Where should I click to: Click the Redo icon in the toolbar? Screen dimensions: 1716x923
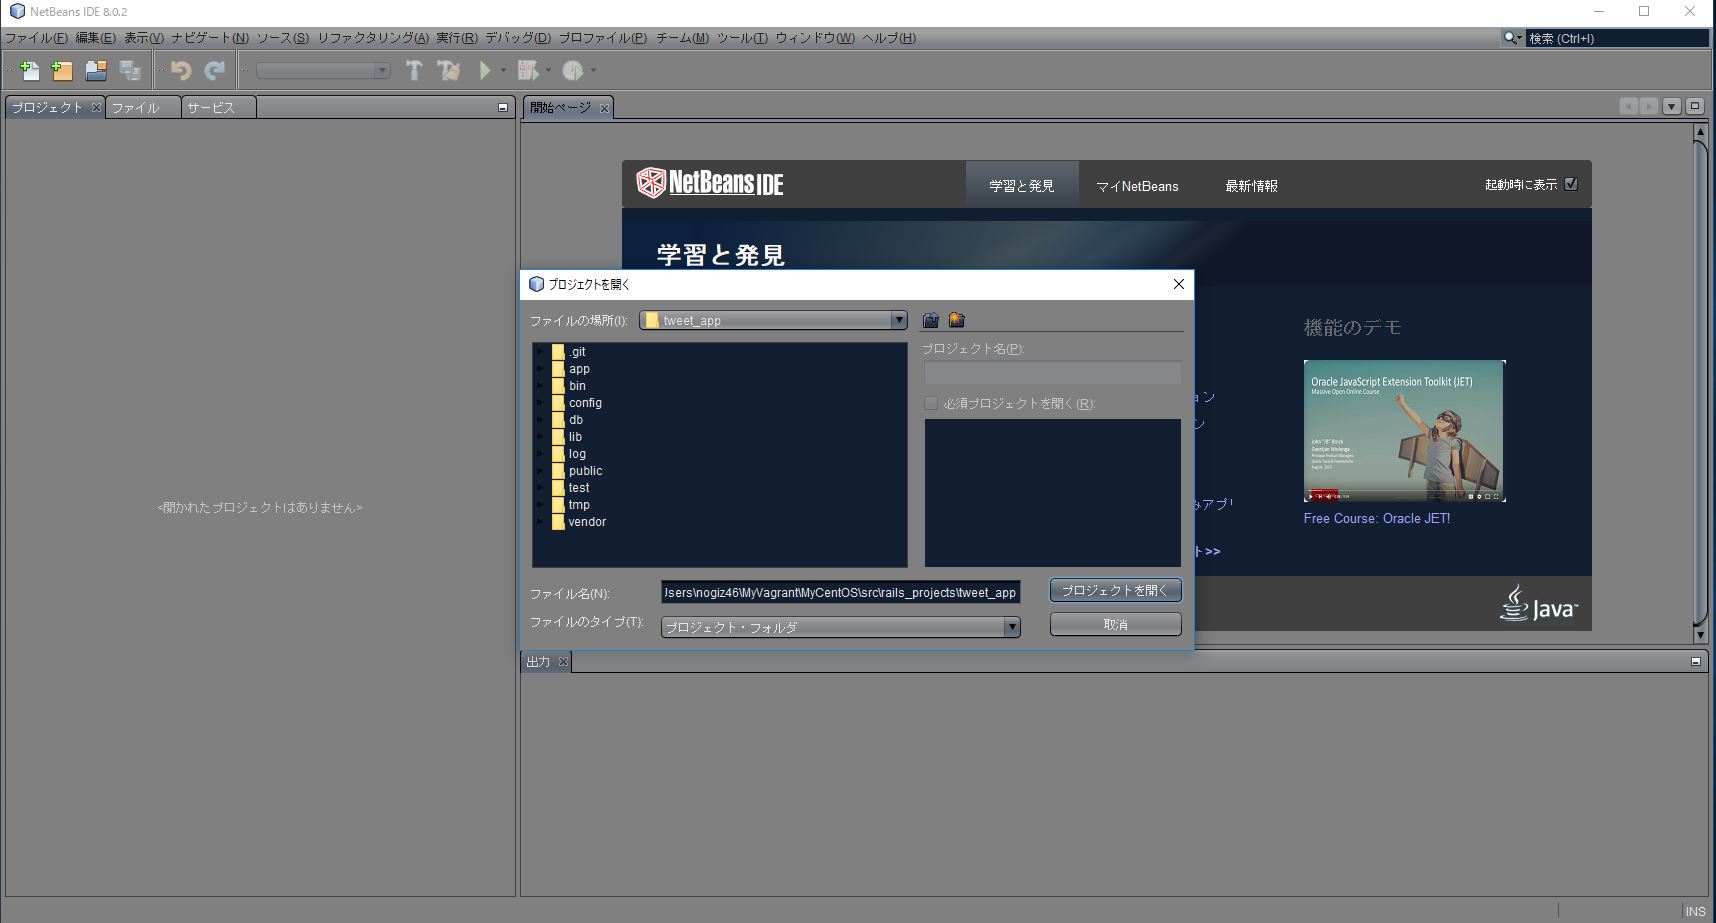pyautogui.click(x=213, y=70)
